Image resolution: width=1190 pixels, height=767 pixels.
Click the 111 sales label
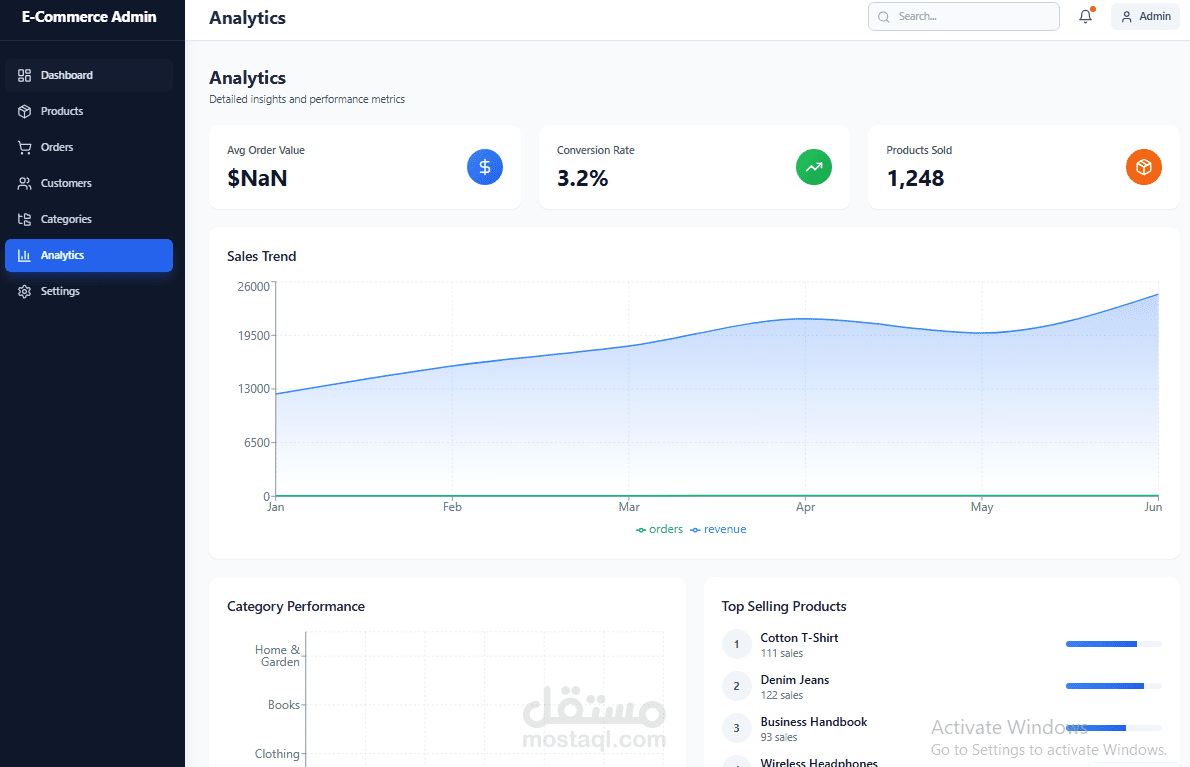click(x=782, y=653)
